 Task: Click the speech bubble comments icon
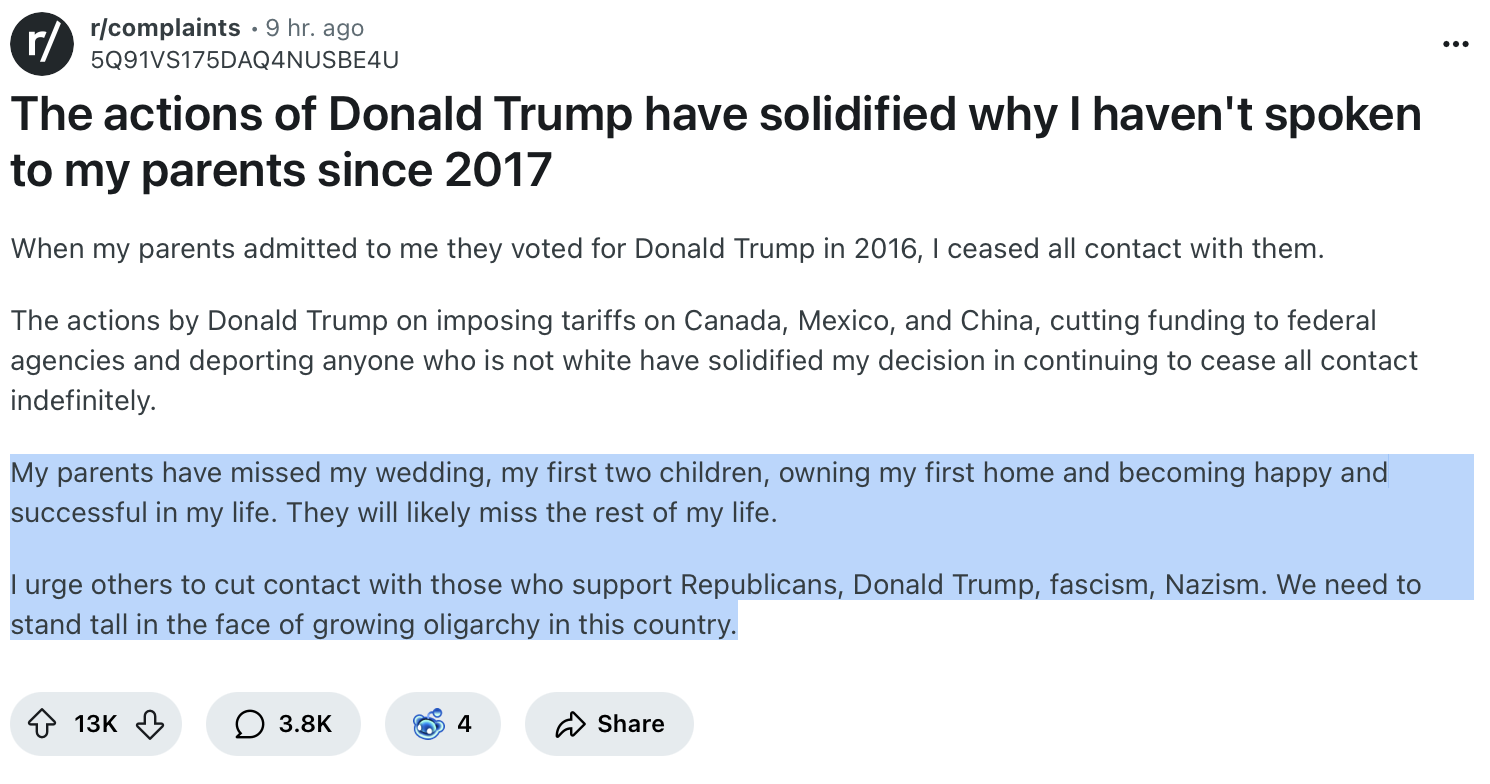click(250, 723)
